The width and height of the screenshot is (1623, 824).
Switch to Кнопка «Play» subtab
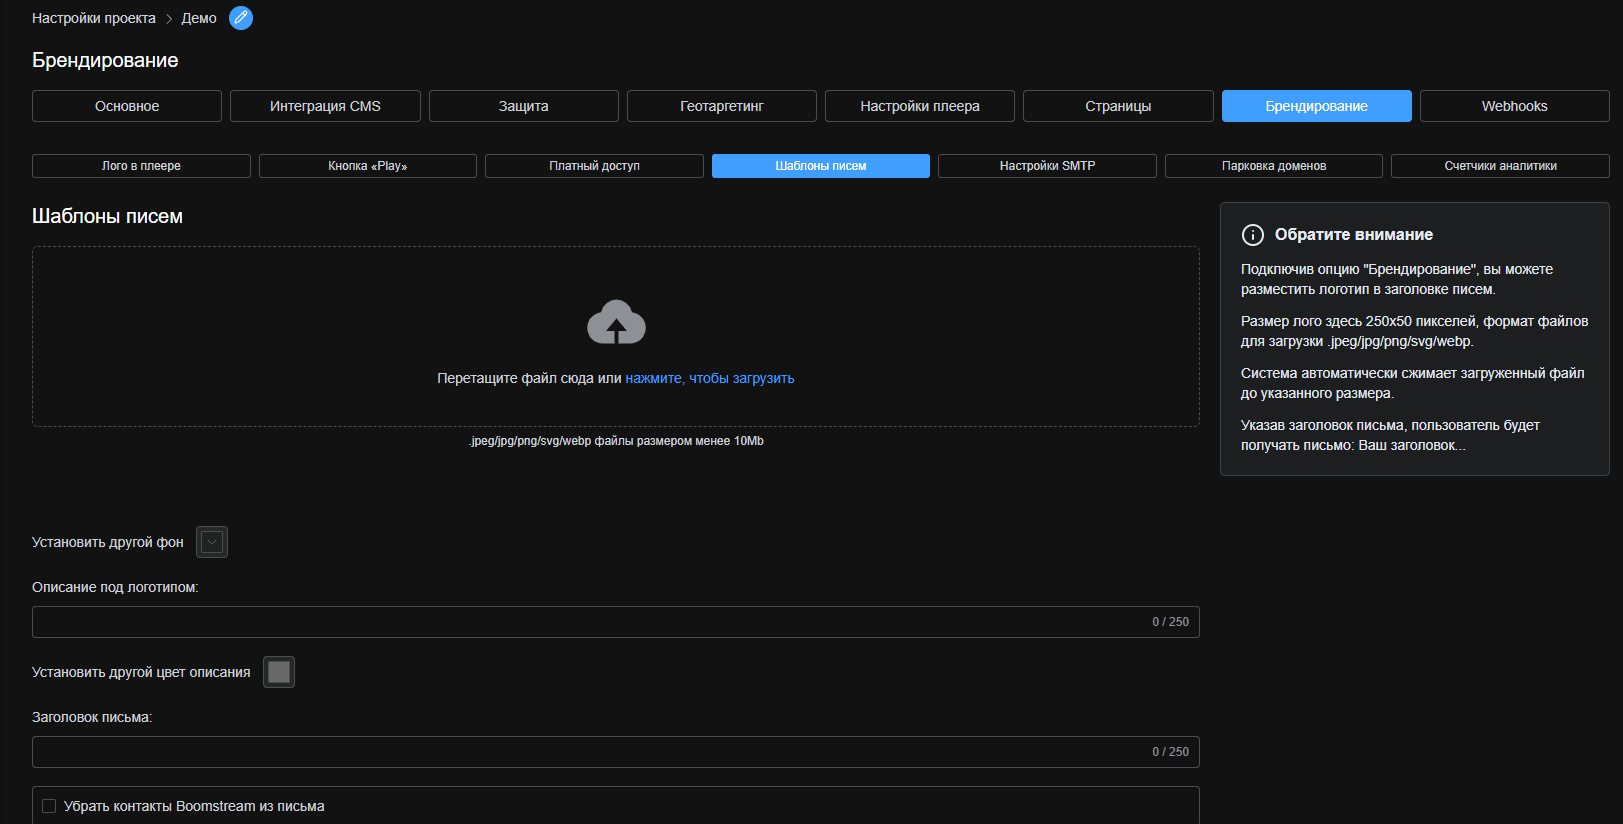coord(368,166)
